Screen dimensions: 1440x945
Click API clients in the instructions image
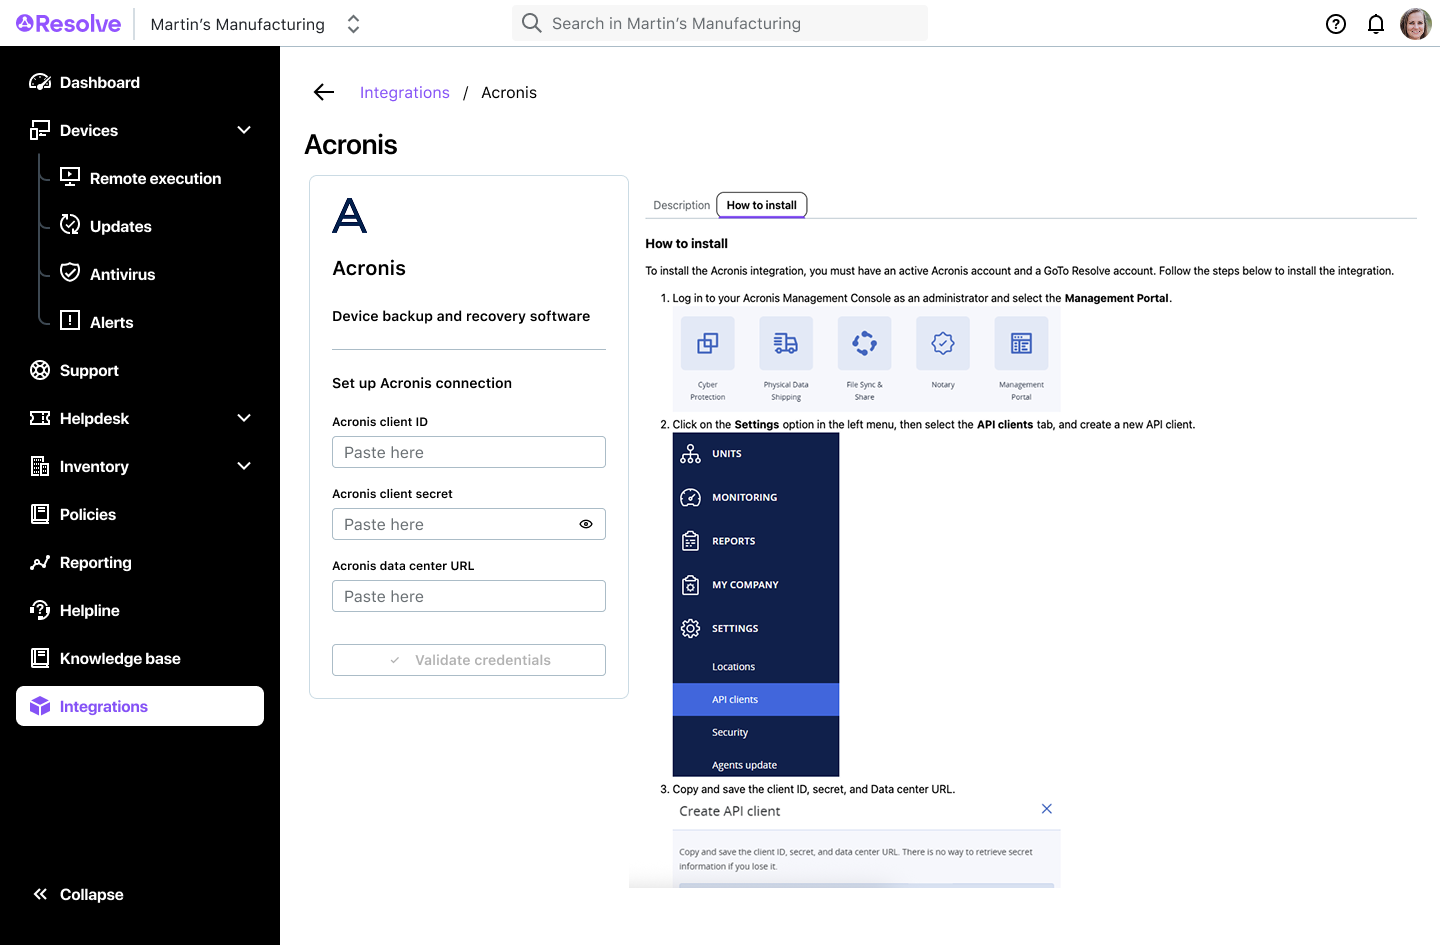[756, 699]
